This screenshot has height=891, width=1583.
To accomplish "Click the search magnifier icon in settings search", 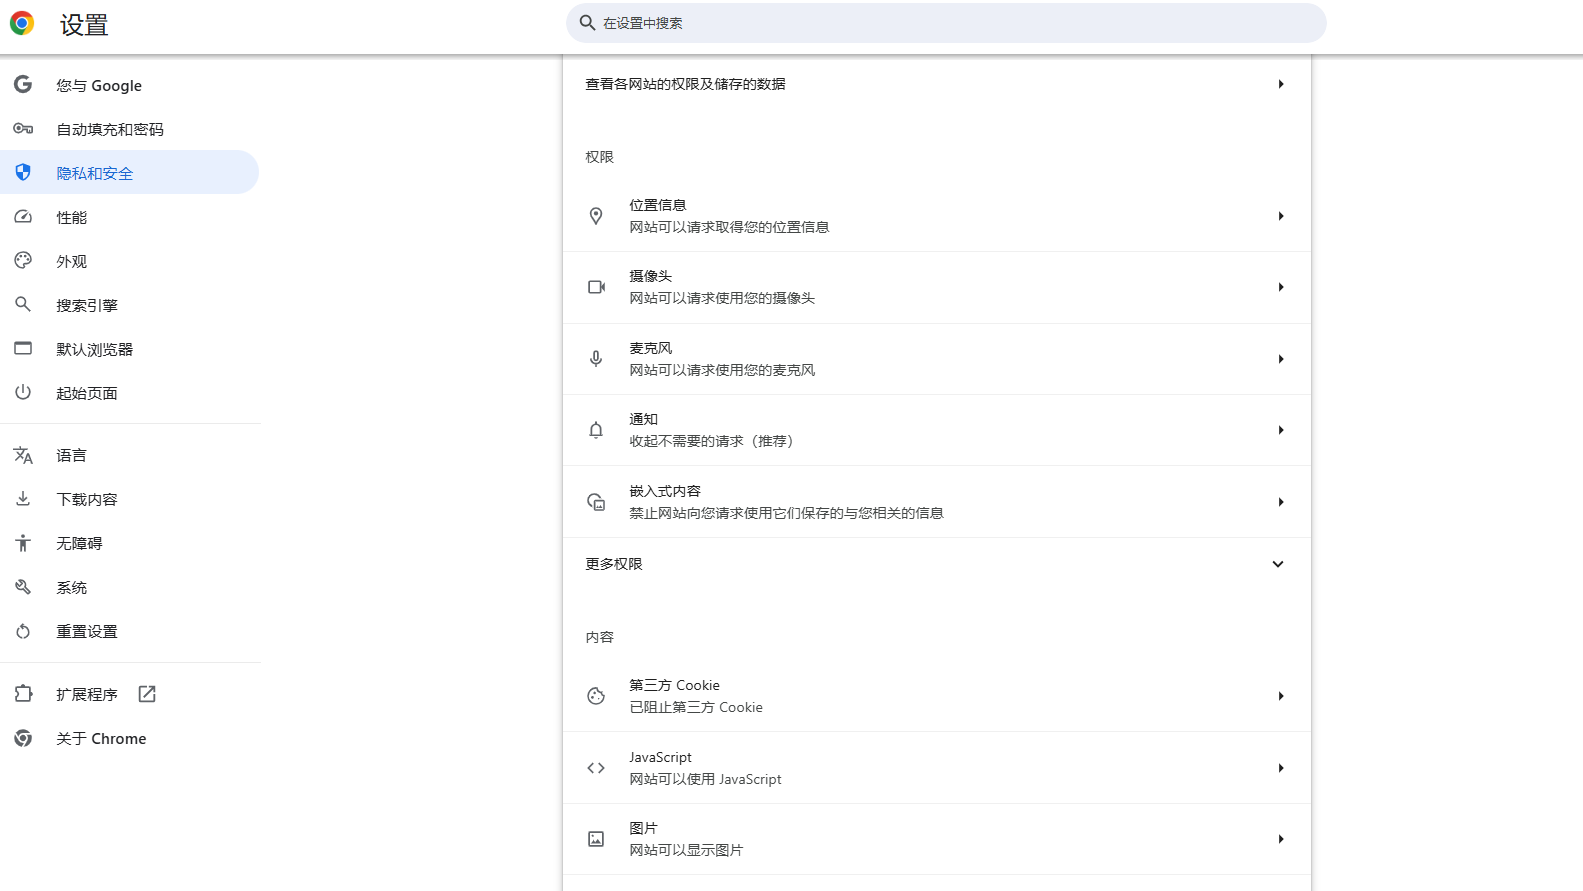I will 588,23.
